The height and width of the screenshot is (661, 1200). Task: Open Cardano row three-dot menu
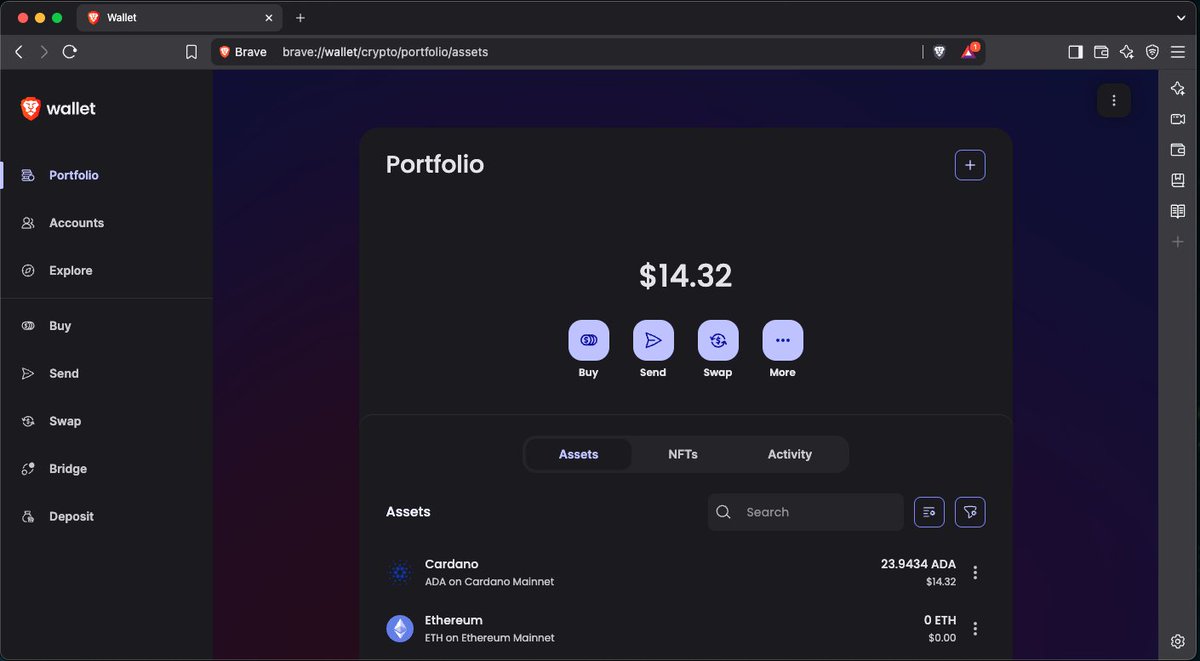(x=975, y=573)
